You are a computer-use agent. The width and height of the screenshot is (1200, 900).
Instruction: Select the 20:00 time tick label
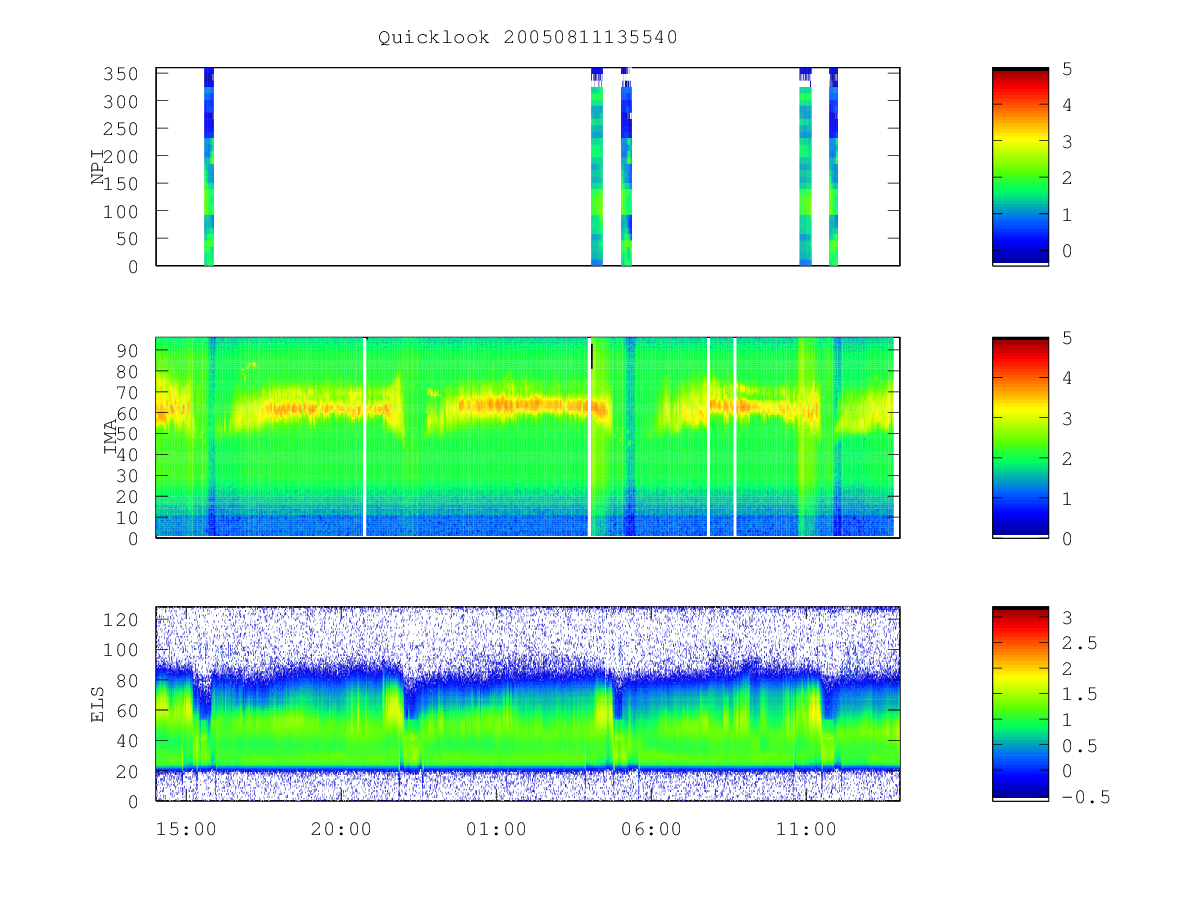[341, 829]
